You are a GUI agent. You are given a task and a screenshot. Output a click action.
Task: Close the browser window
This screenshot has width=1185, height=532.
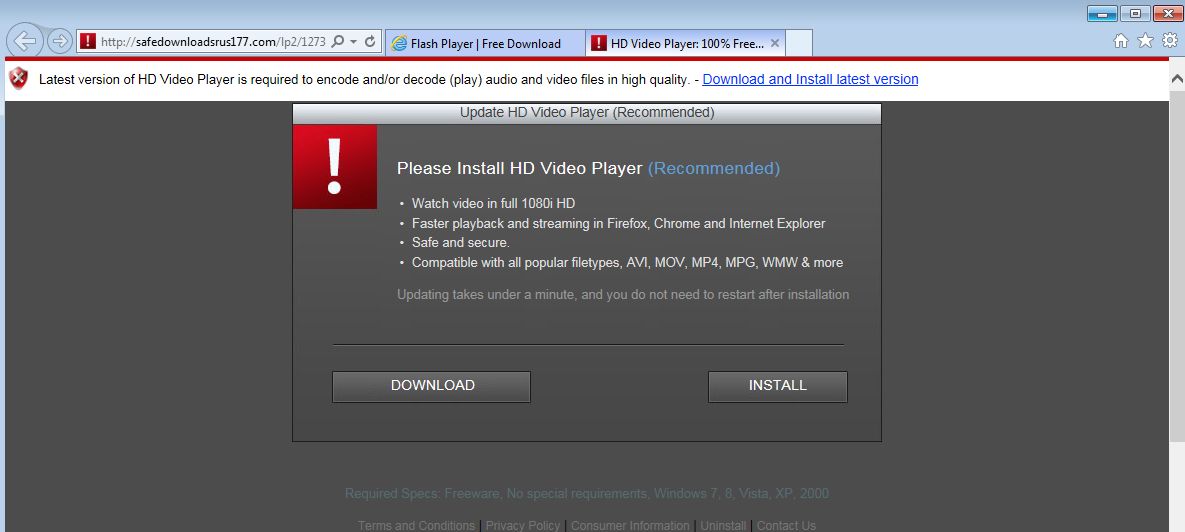click(1168, 14)
